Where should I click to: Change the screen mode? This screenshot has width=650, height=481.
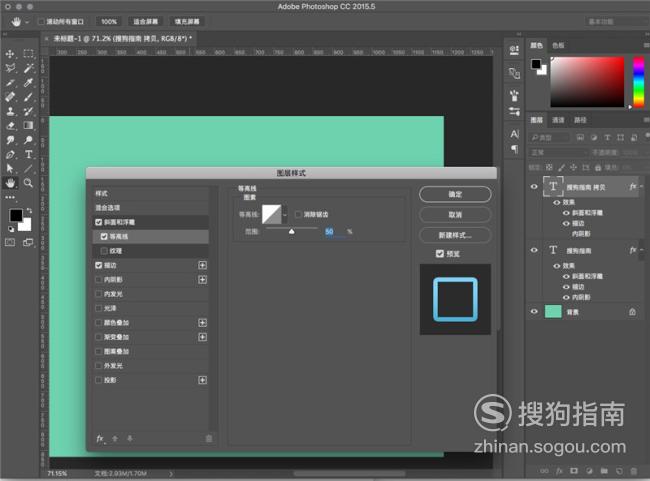pos(28,243)
